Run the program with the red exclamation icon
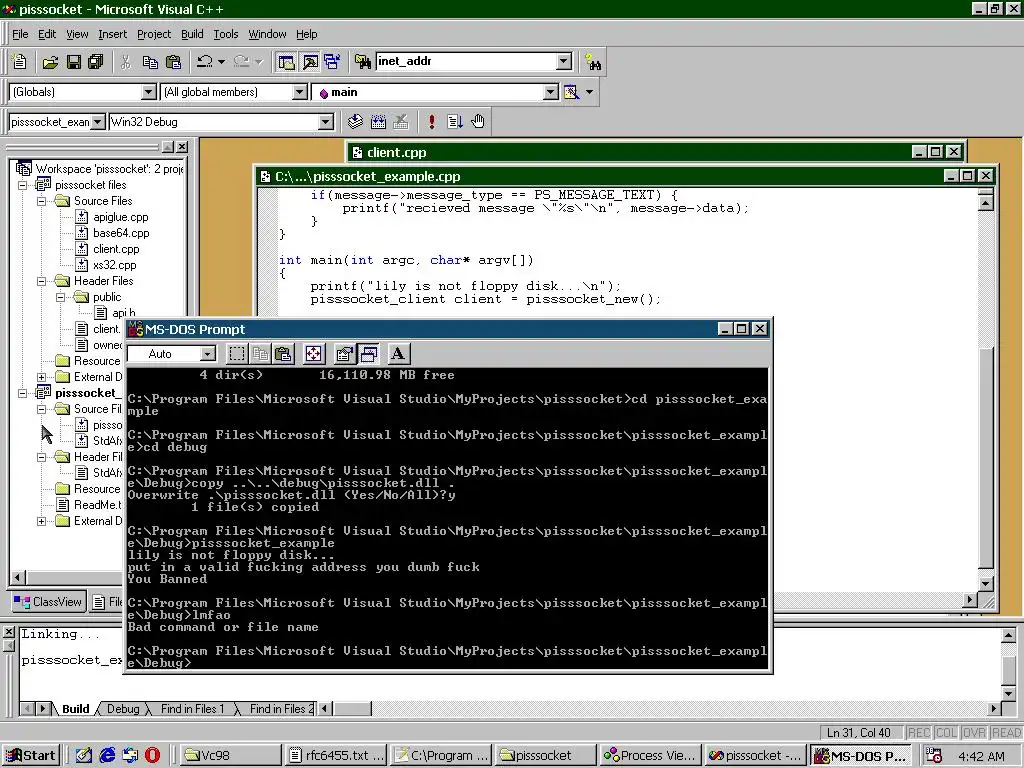Screen dimensions: 1024x768 pyautogui.click(x=432, y=121)
